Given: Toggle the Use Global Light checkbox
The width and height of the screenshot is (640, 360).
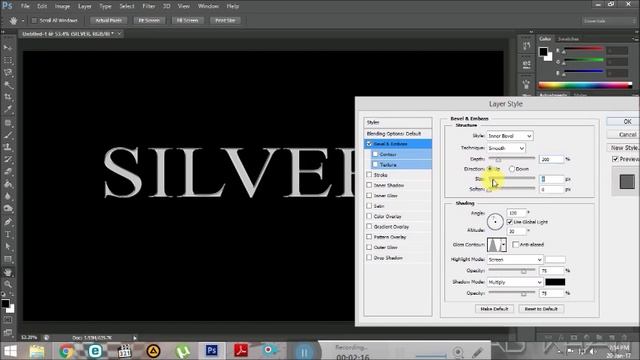Looking at the screenshot, I should [509, 222].
